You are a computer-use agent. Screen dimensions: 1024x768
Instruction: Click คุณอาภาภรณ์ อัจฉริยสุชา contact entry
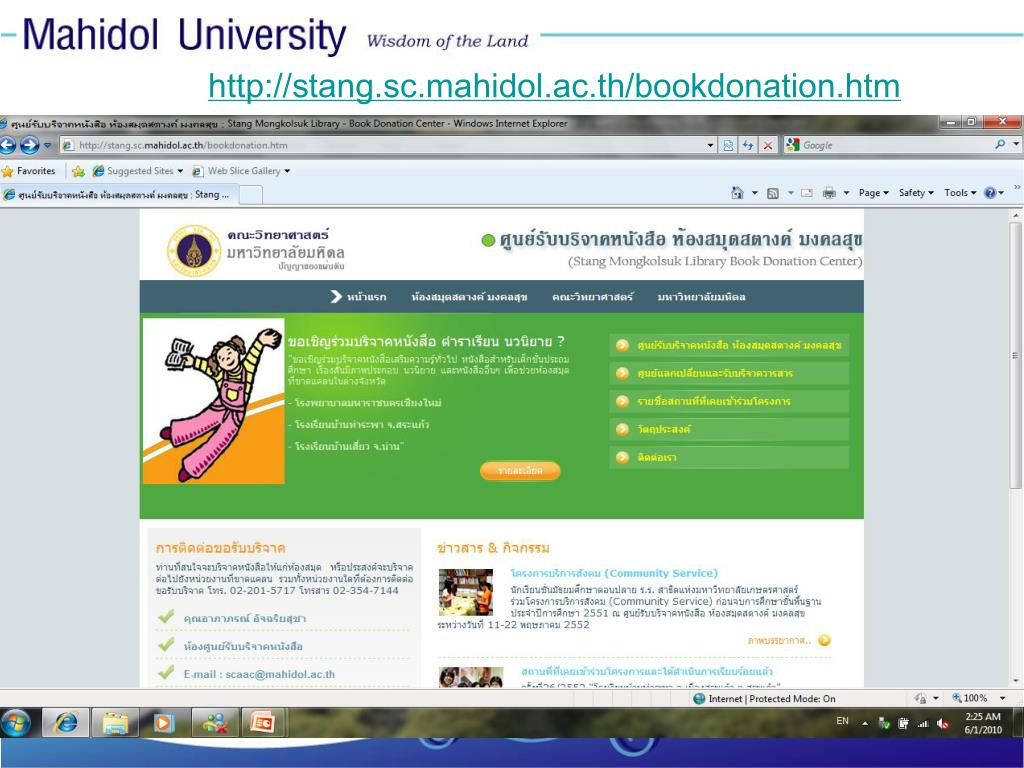click(x=244, y=618)
